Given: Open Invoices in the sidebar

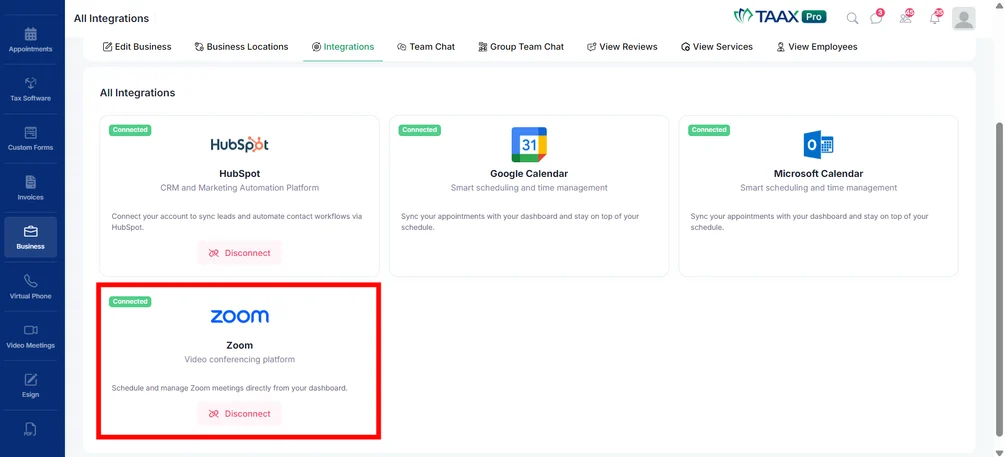Looking at the screenshot, I should (x=30, y=188).
